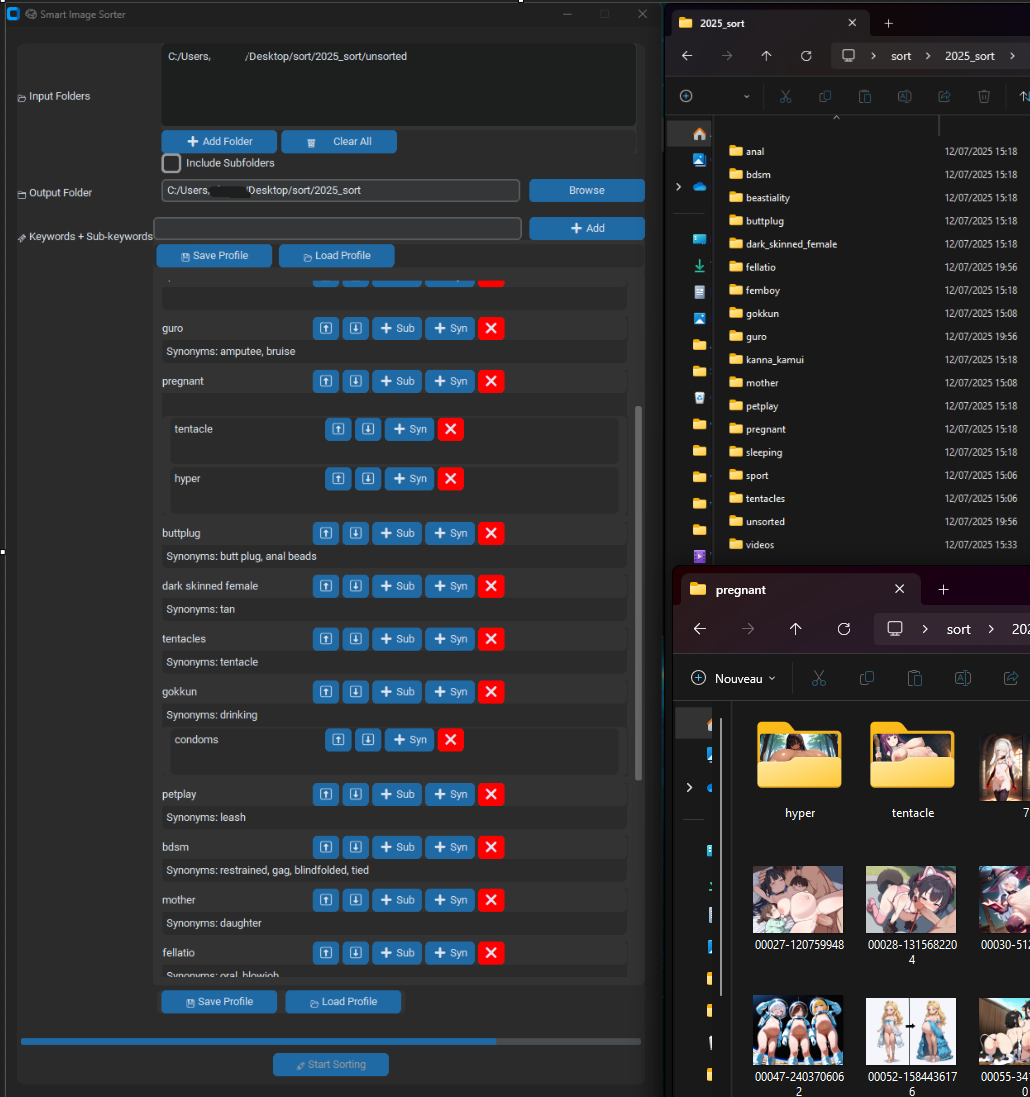Click the upper Save Profile button
The image size is (1030, 1097).
[x=214, y=255]
